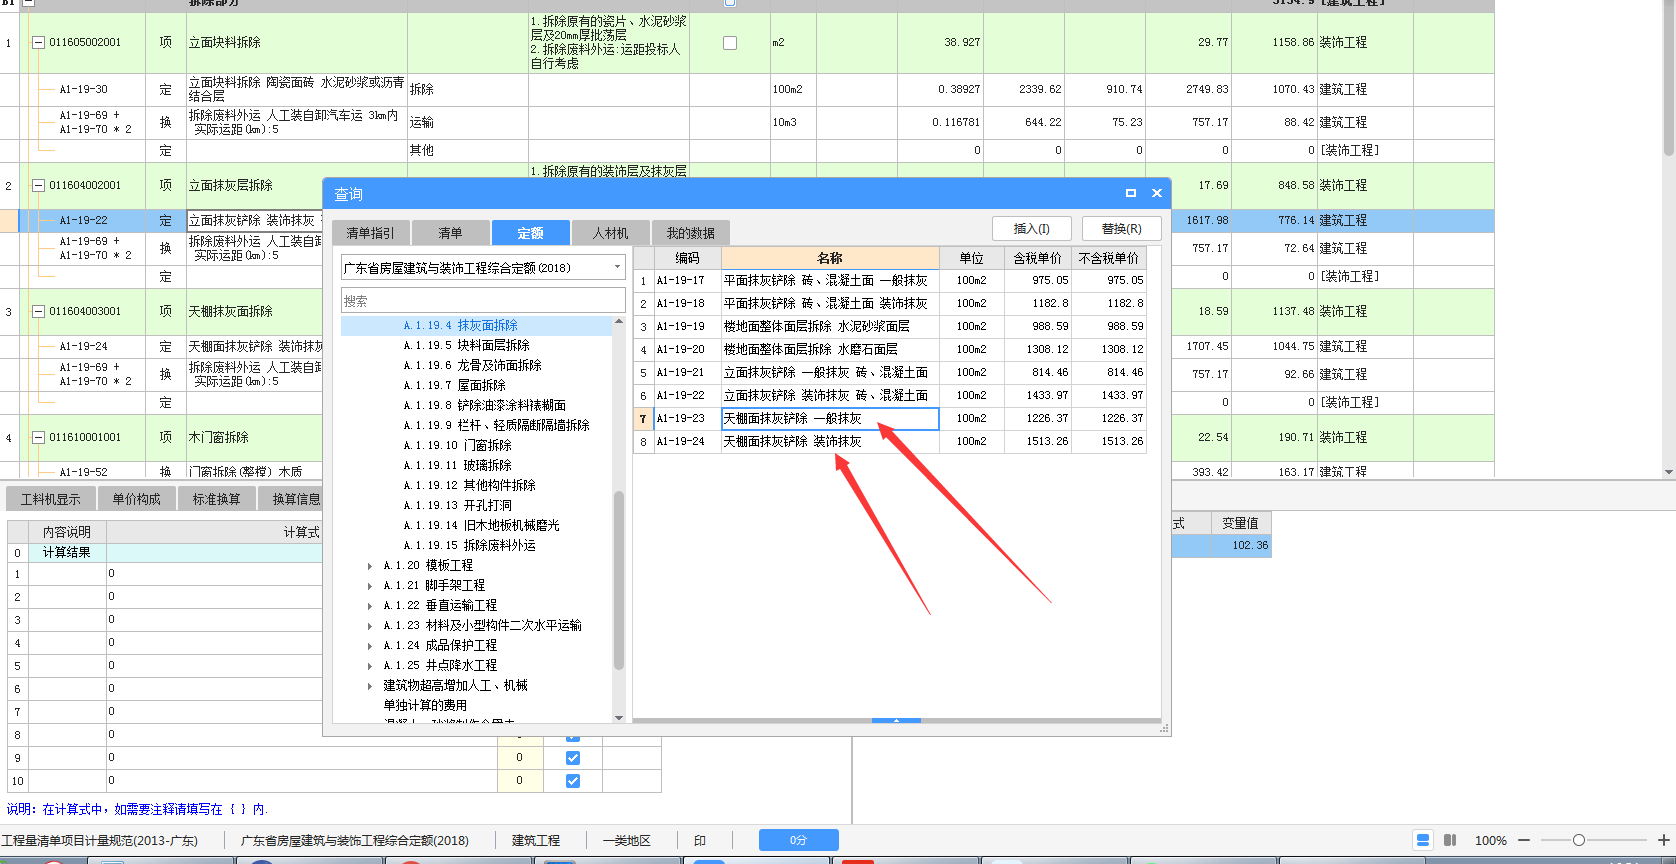Select A.1.19.6 龙骨及饰面拆除 tree item

click(472, 365)
